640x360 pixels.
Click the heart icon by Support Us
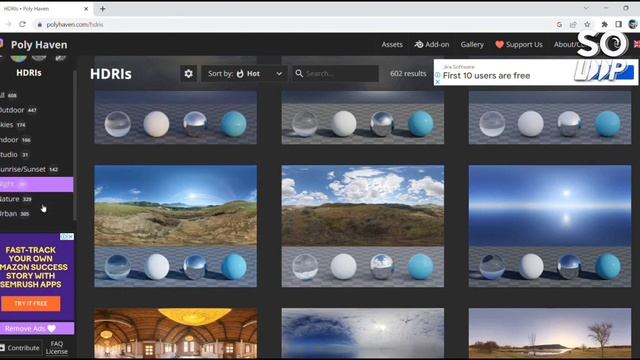point(499,44)
